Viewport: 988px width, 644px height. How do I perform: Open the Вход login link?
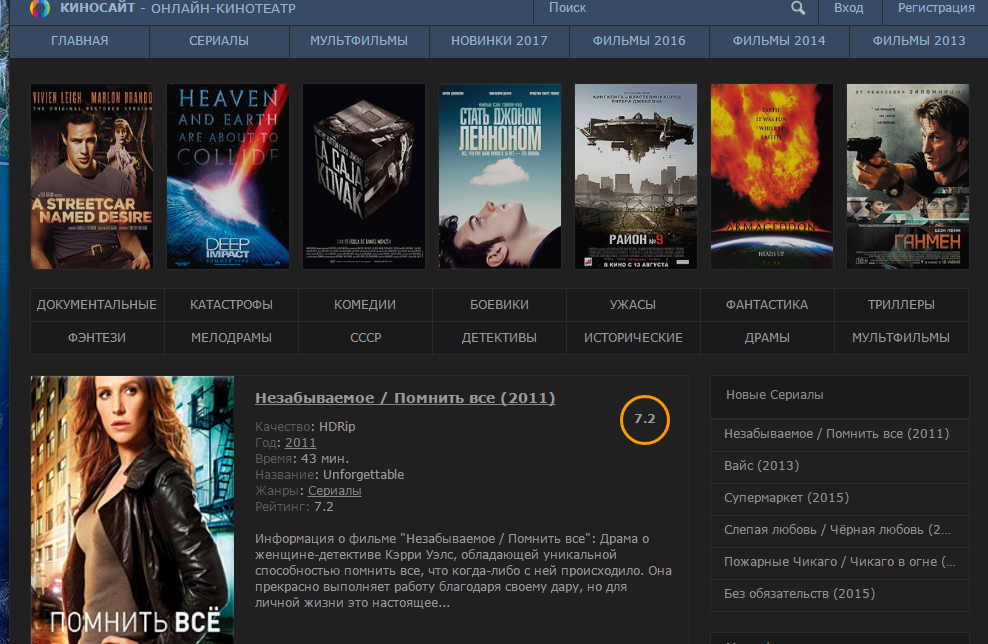coord(849,8)
